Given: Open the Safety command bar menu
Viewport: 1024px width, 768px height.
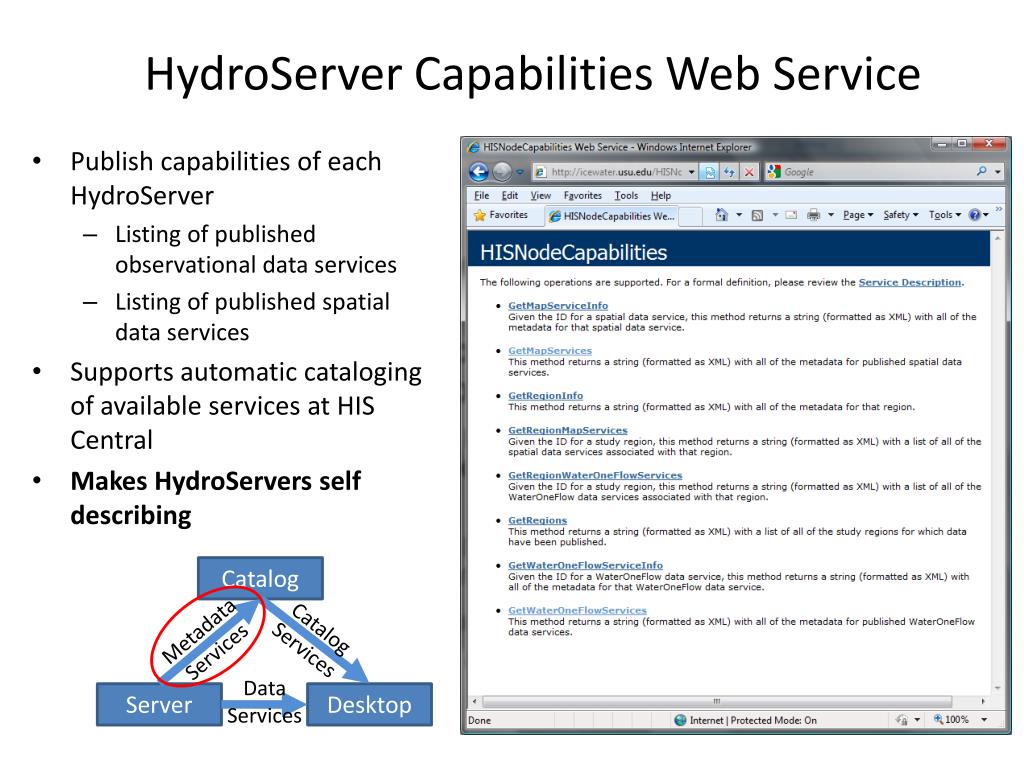Looking at the screenshot, I should (x=901, y=215).
